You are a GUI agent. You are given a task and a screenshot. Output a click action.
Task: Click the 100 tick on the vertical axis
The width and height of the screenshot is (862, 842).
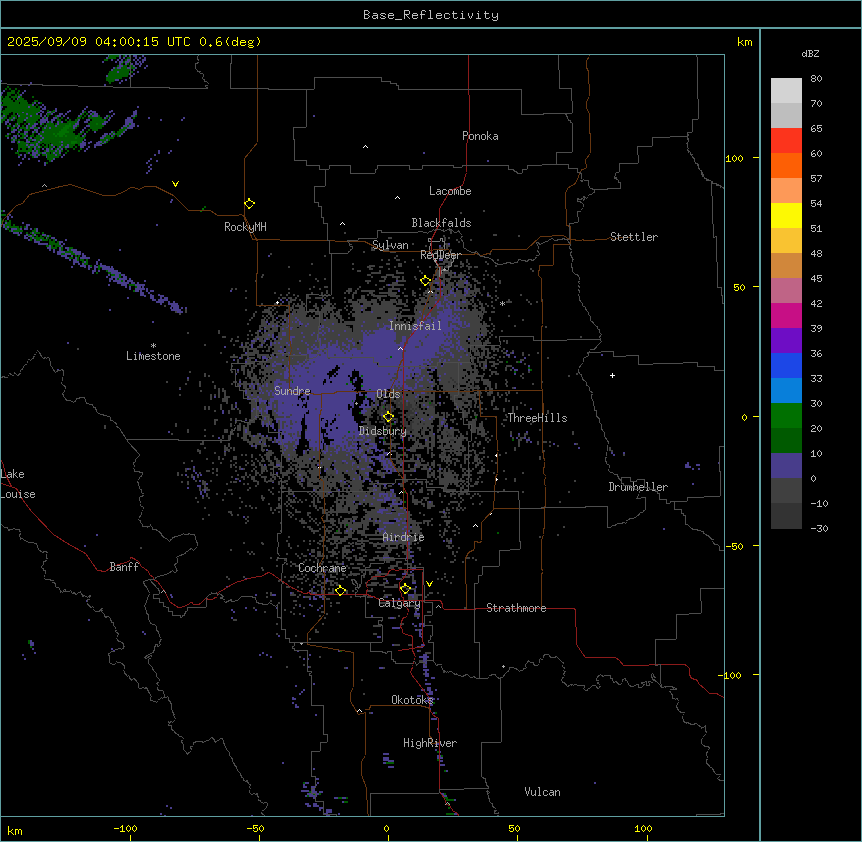(734, 158)
